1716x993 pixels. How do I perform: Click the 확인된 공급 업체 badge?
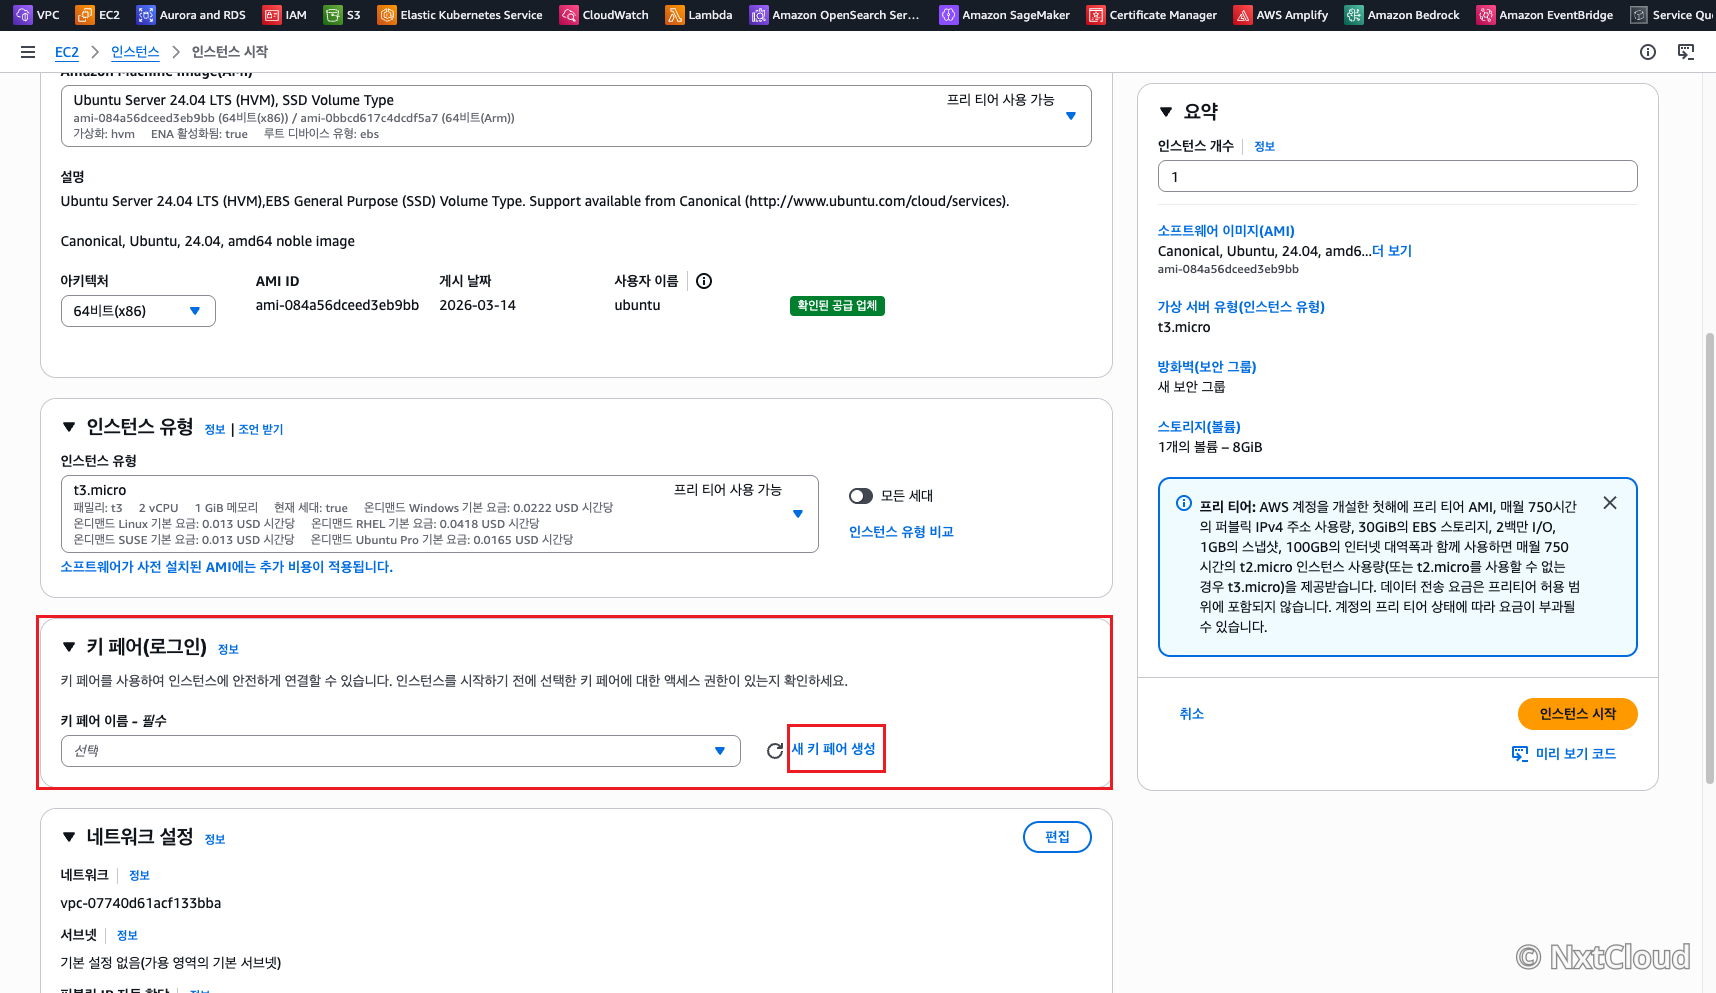(837, 306)
